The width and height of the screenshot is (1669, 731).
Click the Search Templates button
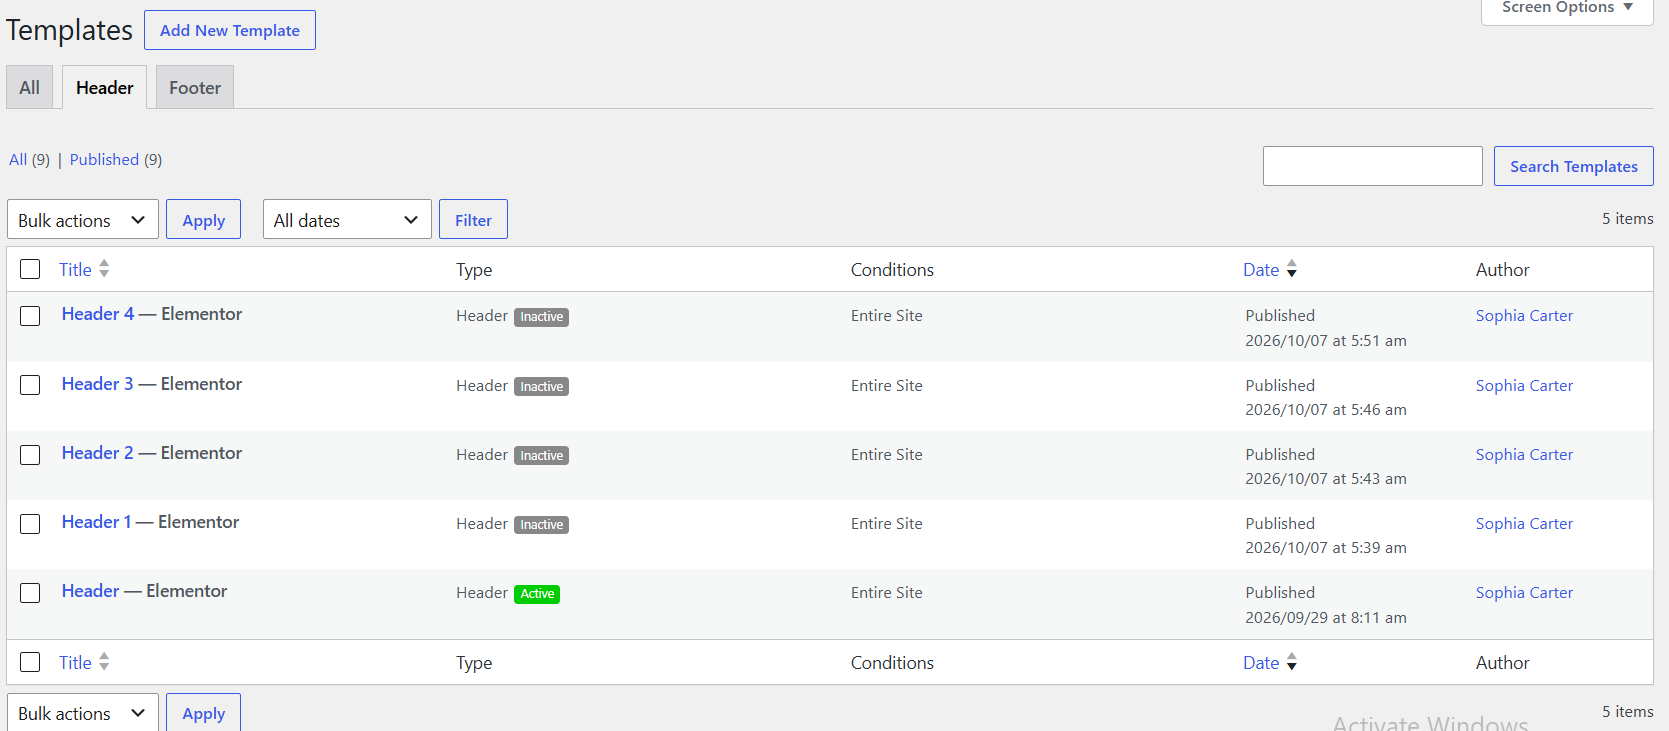[x=1573, y=166]
